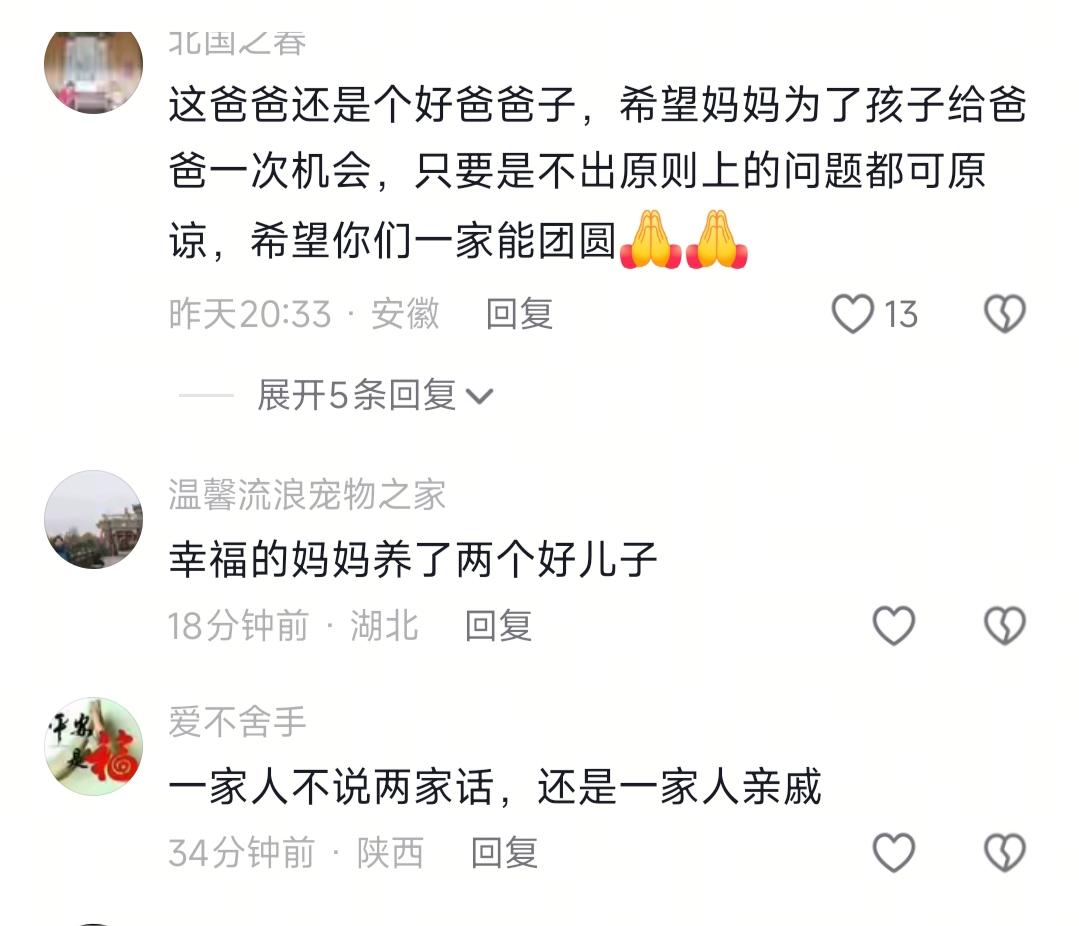Dislike the comment 幸福的妈妈养了两个好儿子
This screenshot has width=1079, height=926.
[x=1005, y=625]
